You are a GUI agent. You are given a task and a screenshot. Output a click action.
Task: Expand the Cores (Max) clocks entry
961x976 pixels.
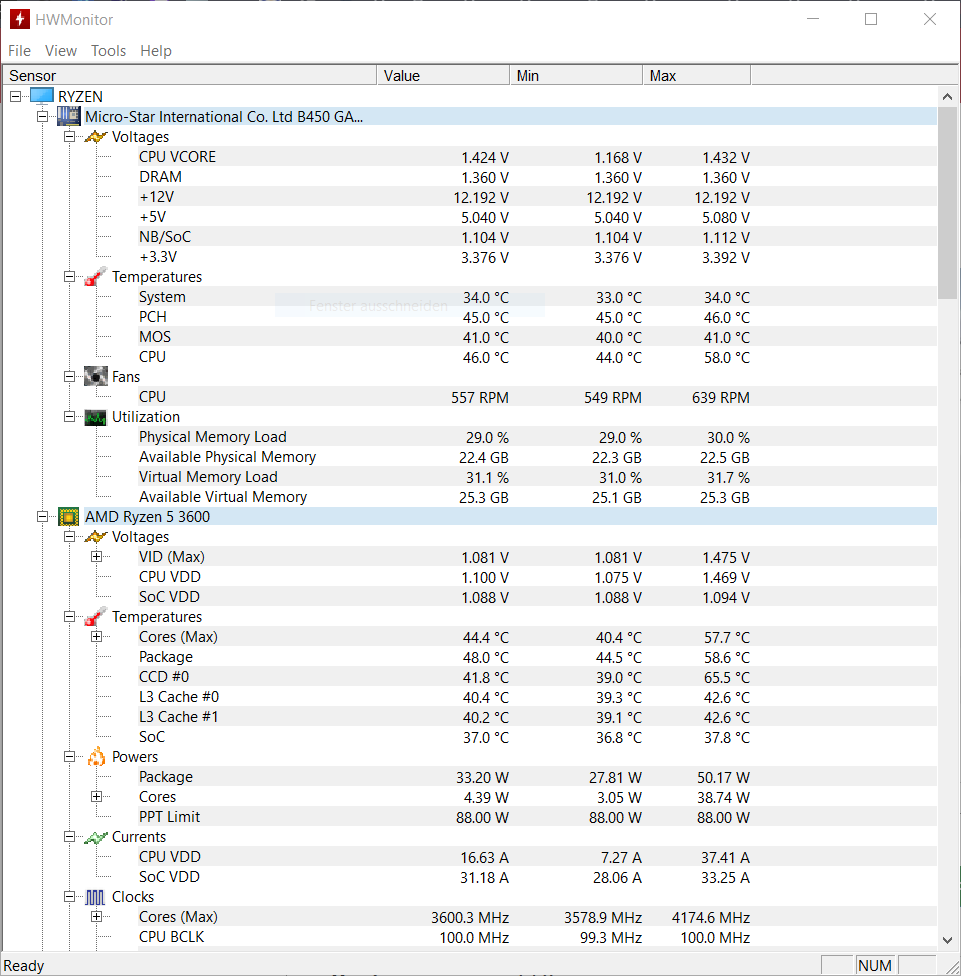click(x=96, y=916)
